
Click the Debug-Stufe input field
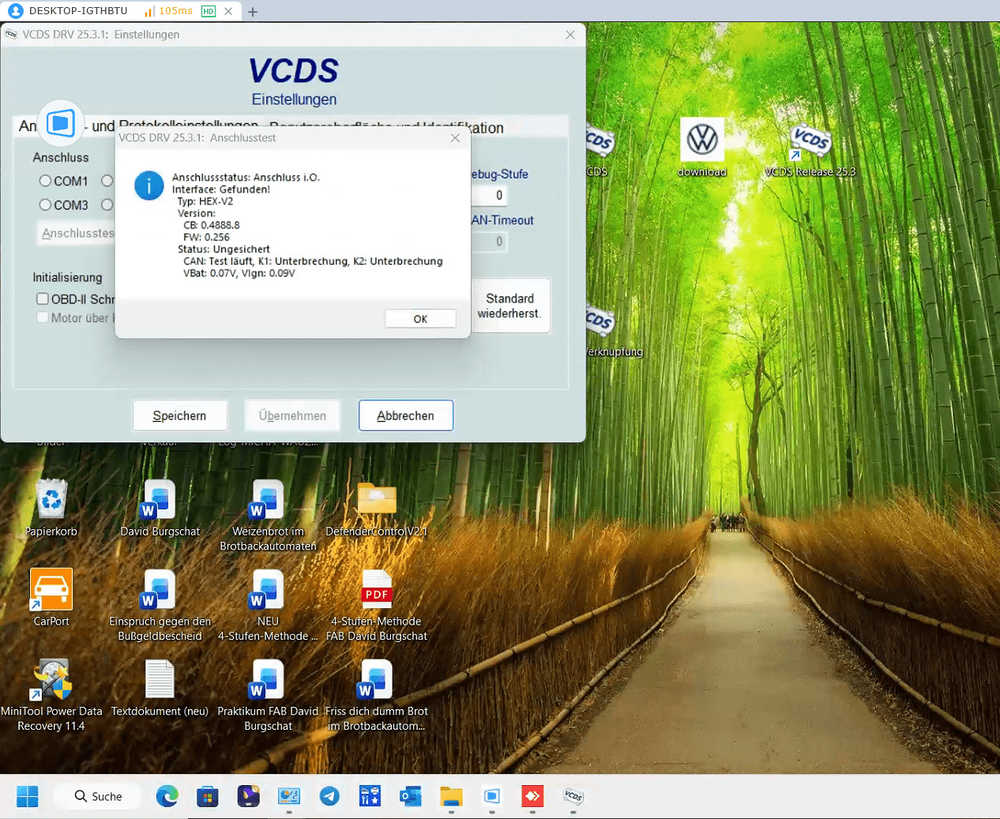click(488, 196)
